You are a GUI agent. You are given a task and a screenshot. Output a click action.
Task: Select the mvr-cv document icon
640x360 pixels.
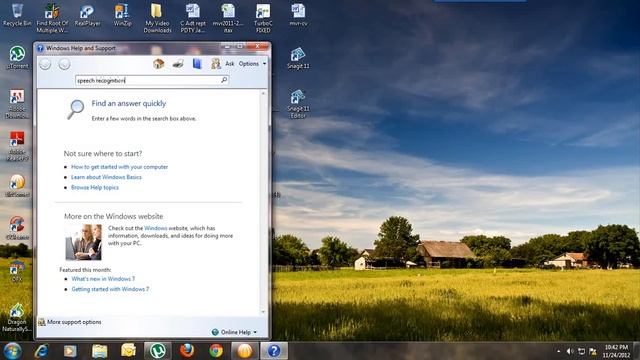pyautogui.click(x=298, y=15)
